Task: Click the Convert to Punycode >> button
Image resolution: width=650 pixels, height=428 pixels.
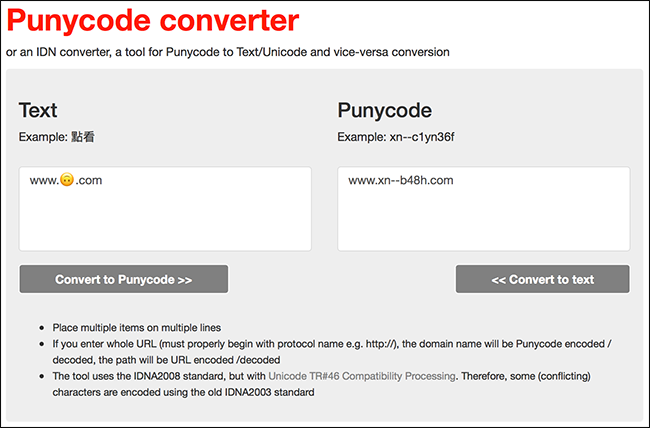Action: (124, 279)
